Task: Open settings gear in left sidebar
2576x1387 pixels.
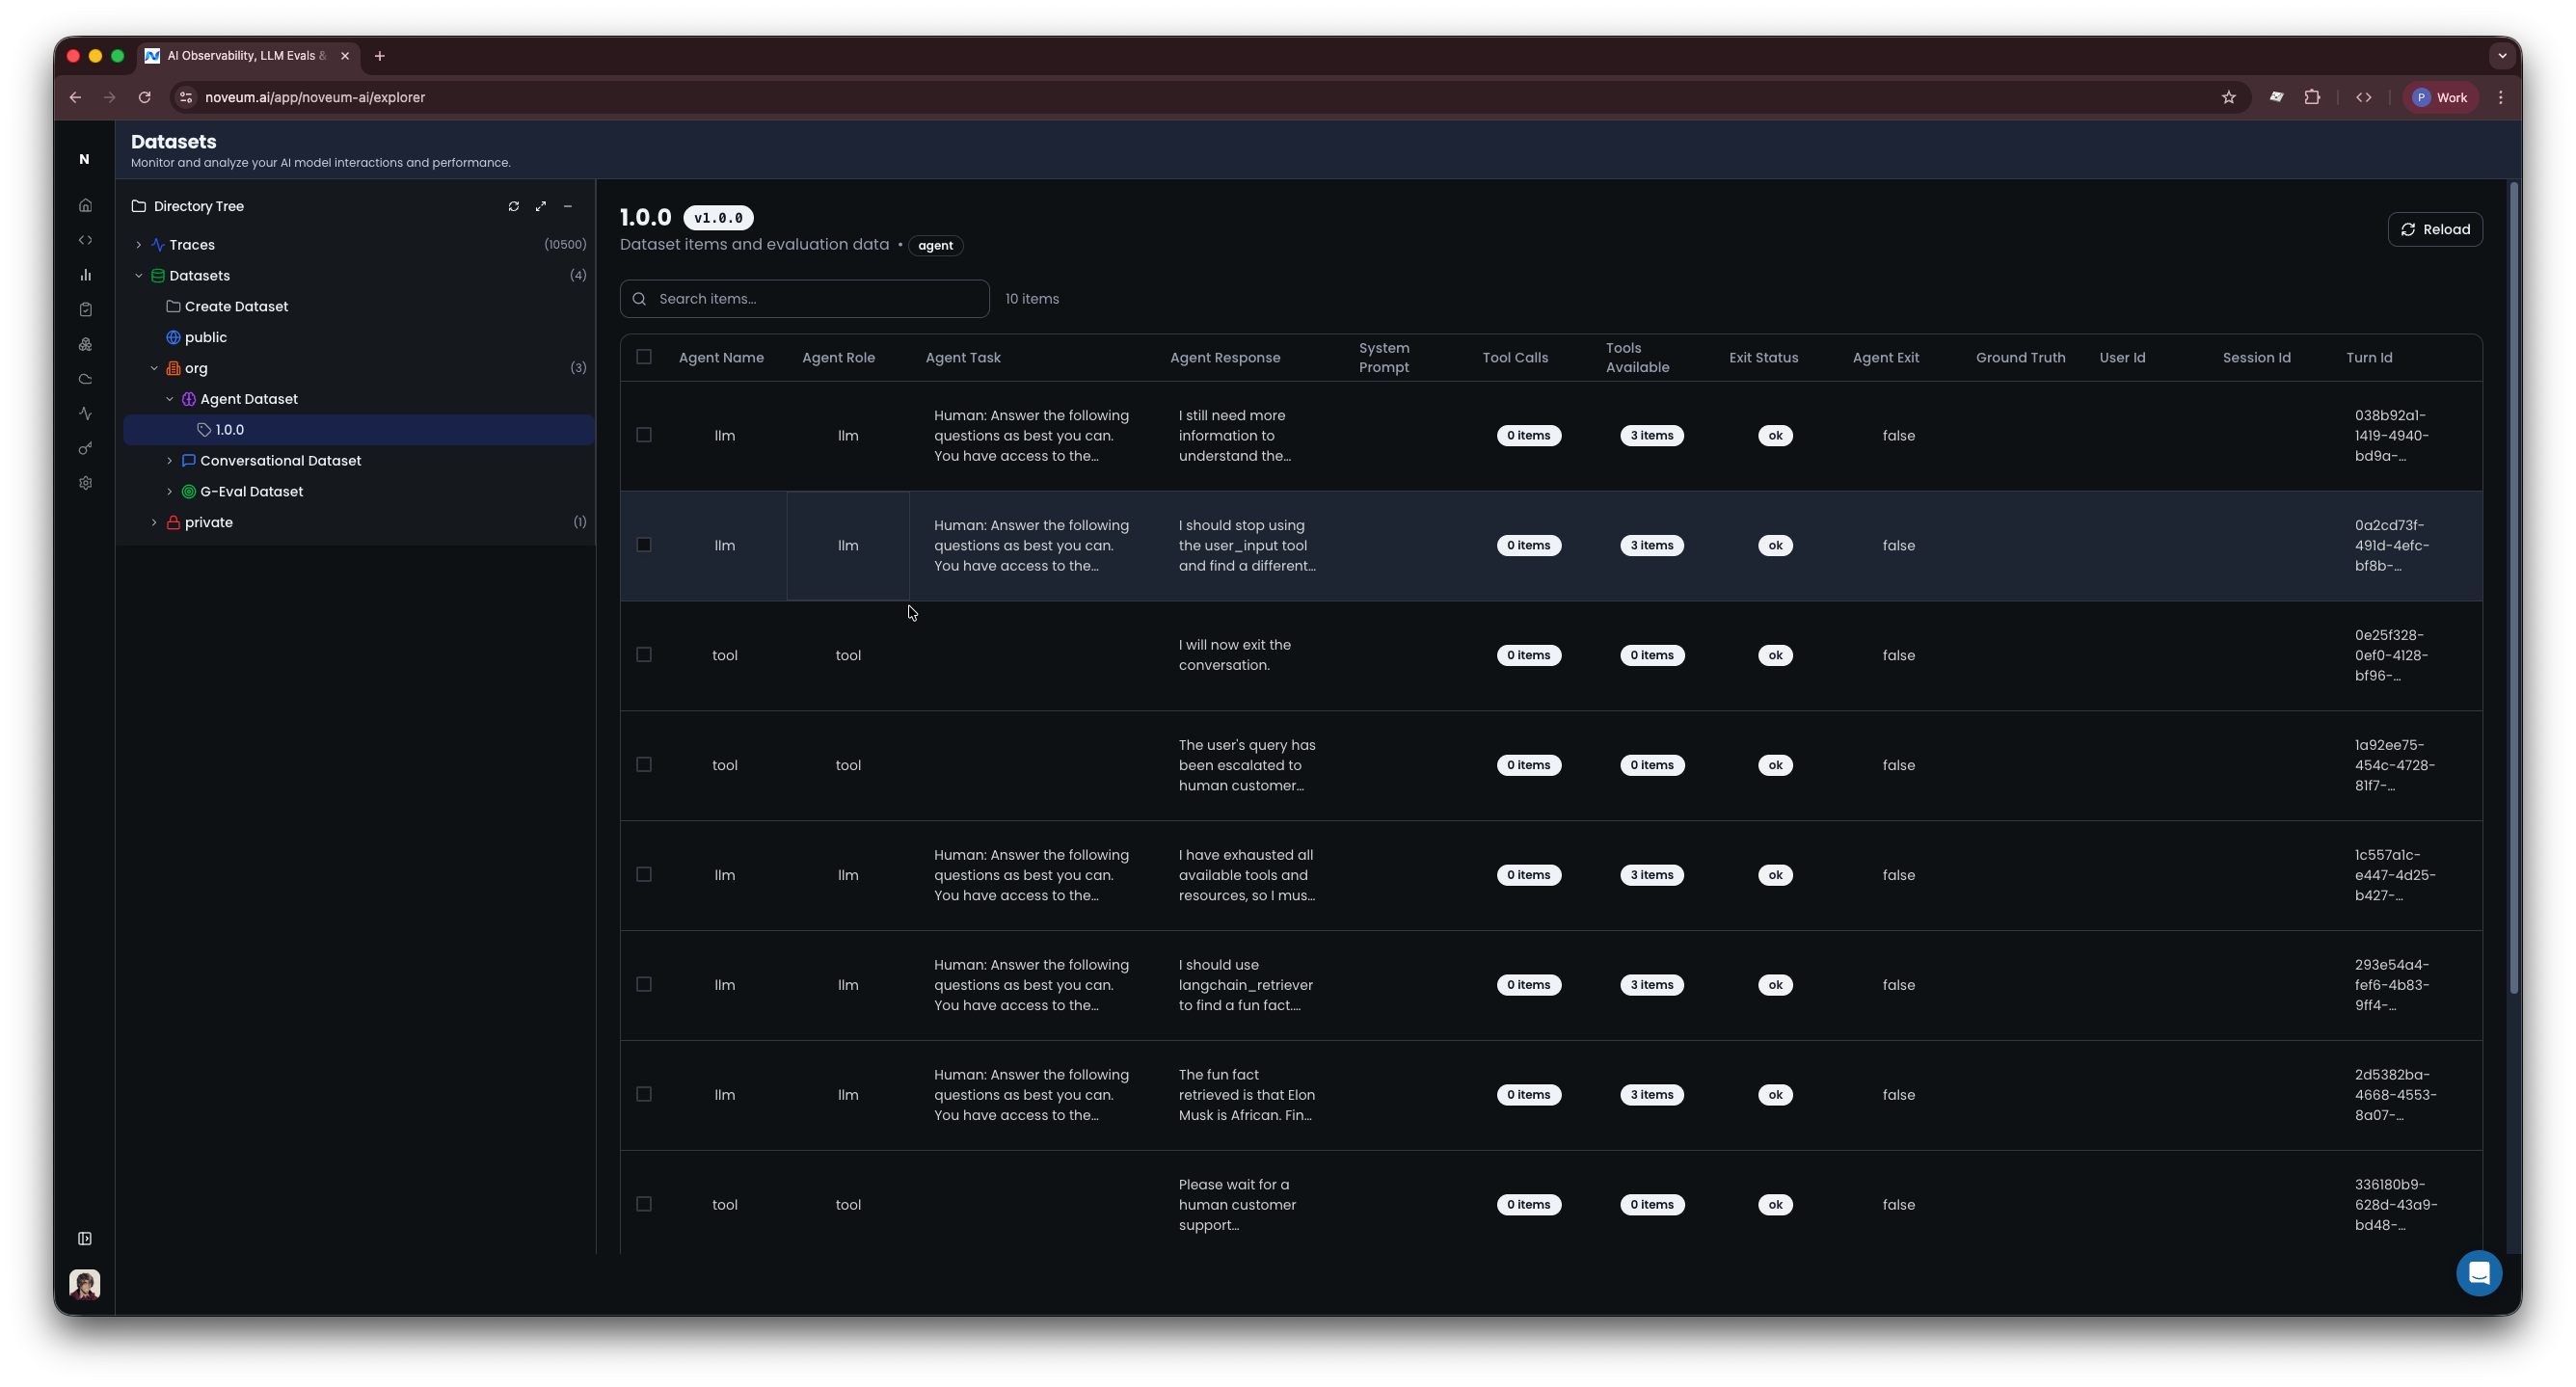Action: pyautogui.click(x=85, y=483)
